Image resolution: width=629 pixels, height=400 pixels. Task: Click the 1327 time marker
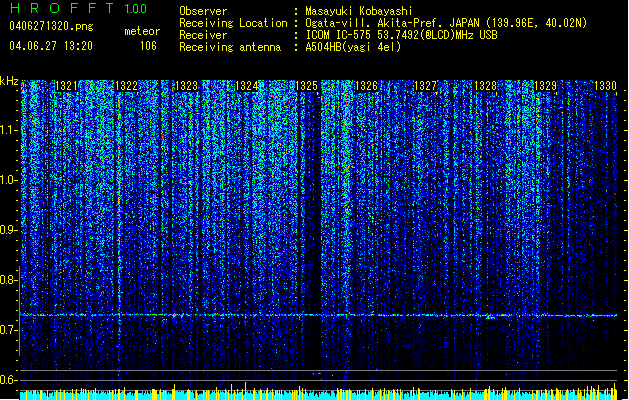click(x=425, y=86)
